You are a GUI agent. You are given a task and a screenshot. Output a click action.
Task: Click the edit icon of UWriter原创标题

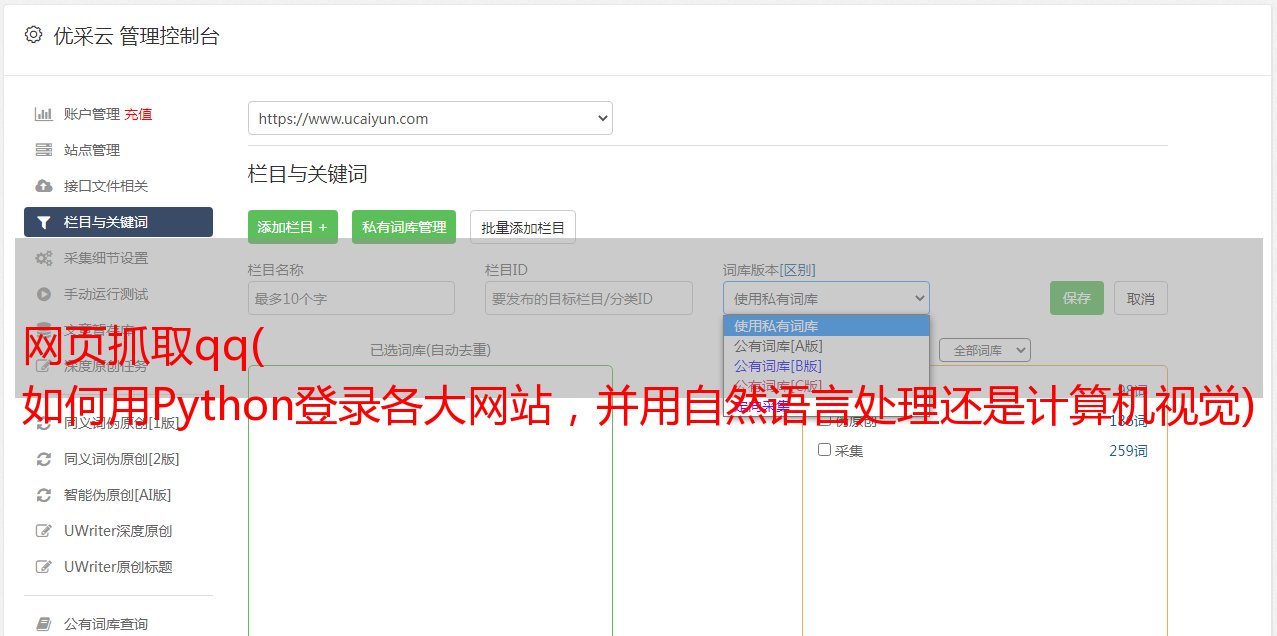43,567
